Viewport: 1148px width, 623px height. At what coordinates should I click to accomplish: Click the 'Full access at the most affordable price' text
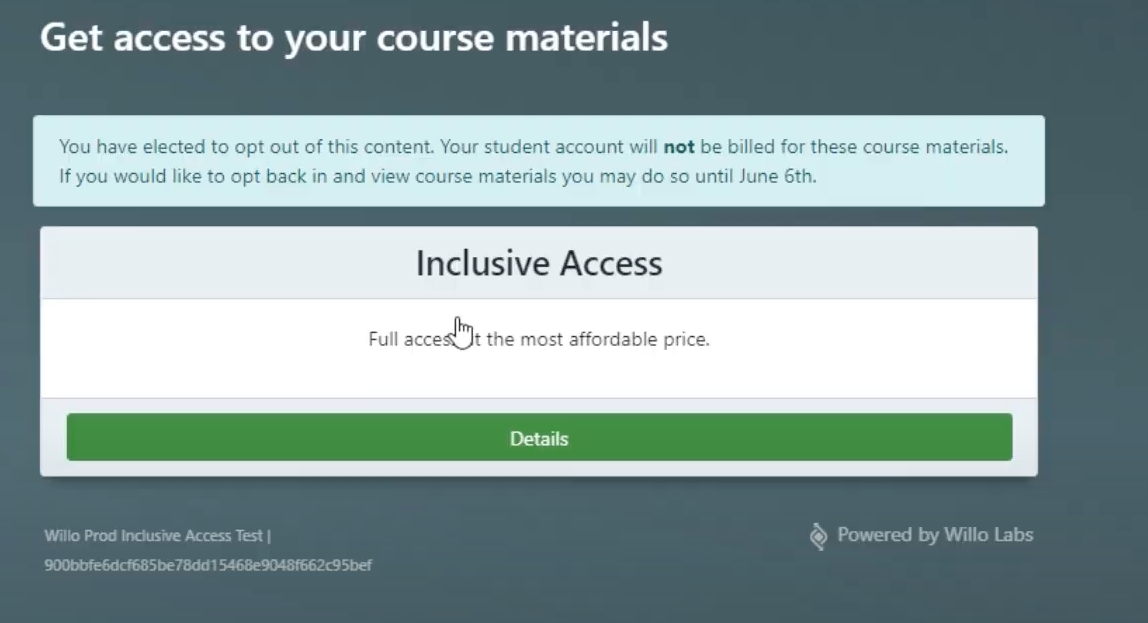coord(539,339)
